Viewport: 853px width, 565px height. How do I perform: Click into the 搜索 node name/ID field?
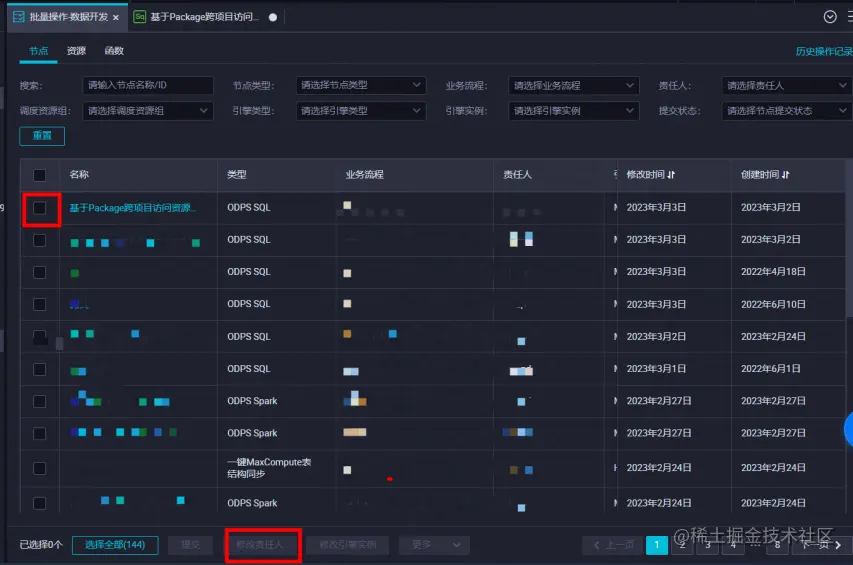pyautogui.click(x=147, y=85)
